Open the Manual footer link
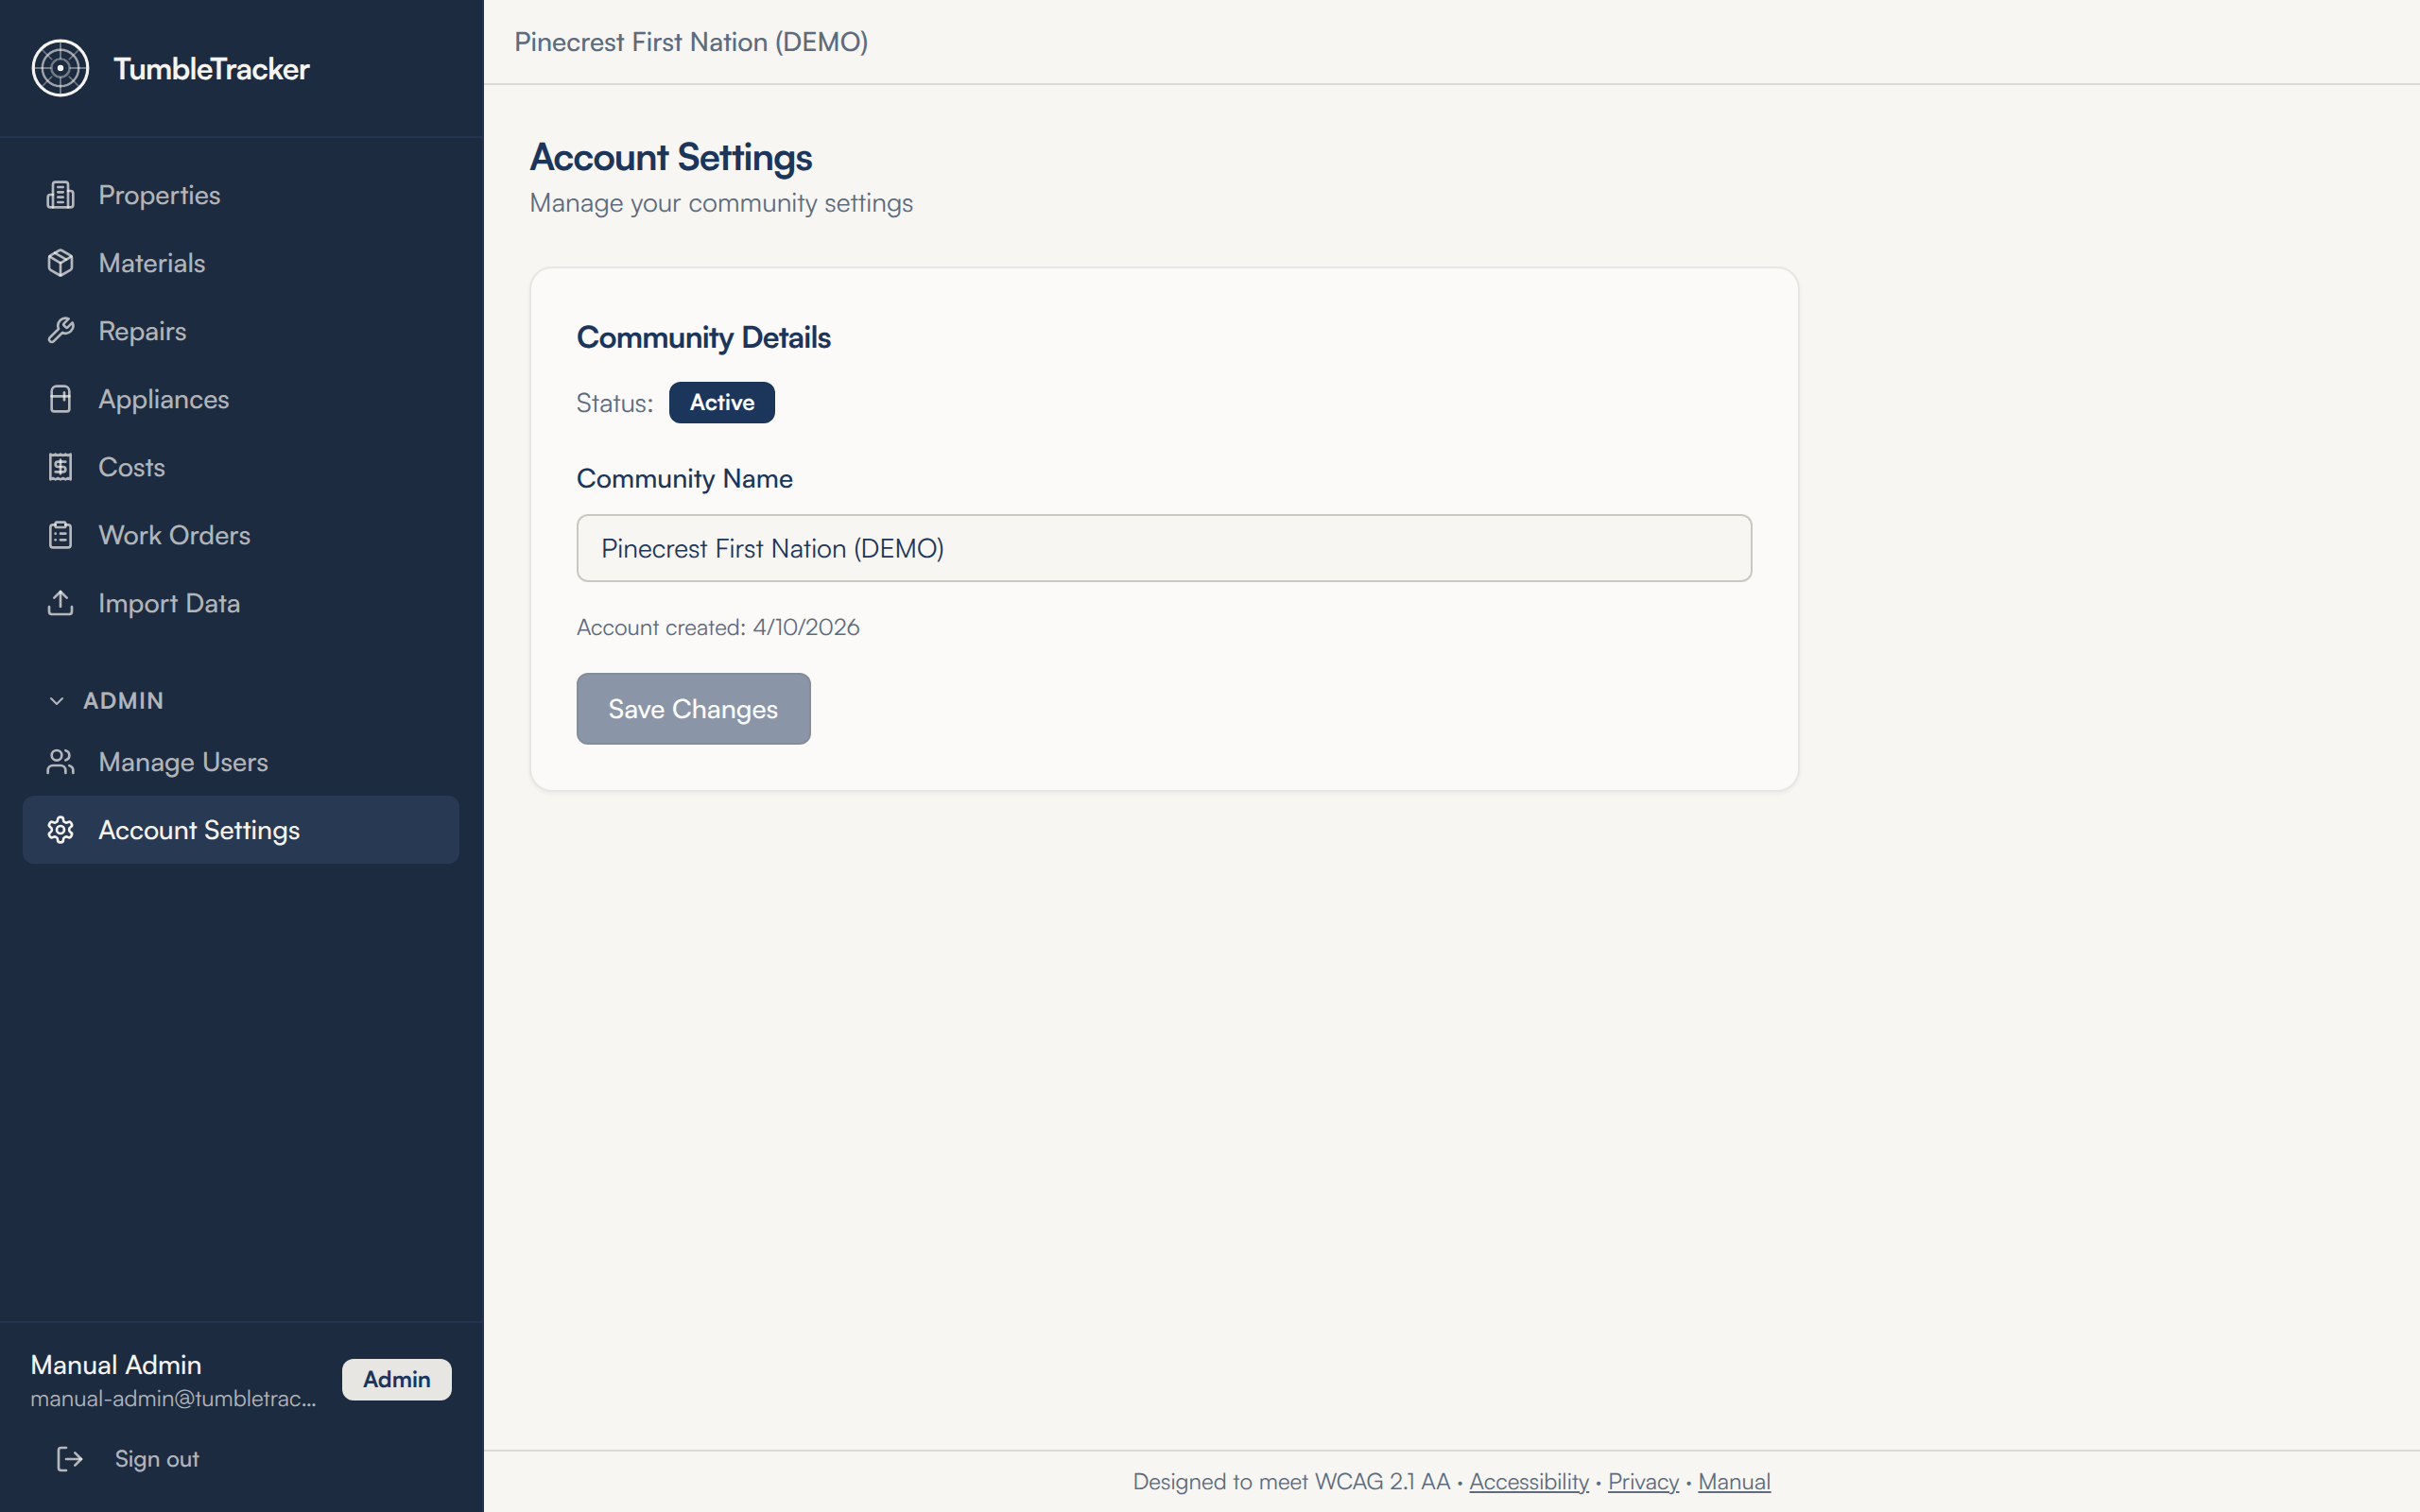 point(1734,1482)
